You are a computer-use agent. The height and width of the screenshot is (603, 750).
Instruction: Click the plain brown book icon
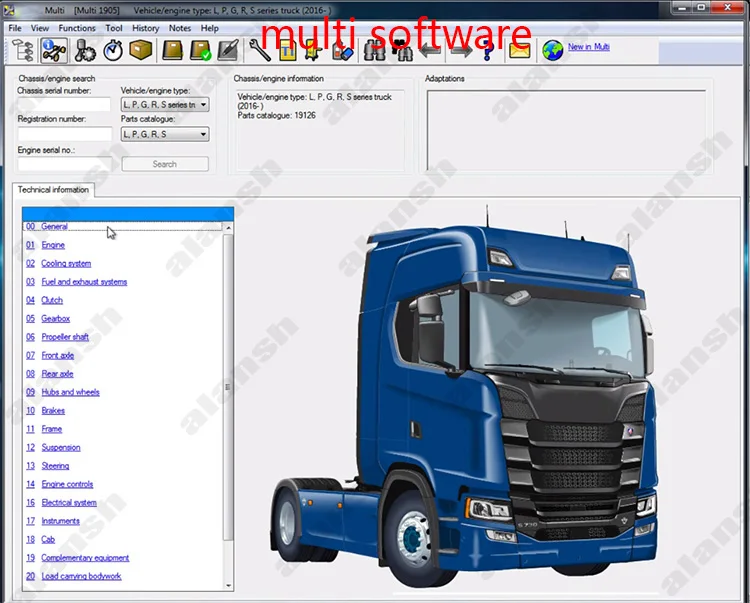pyautogui.click(x=172, y=50)
